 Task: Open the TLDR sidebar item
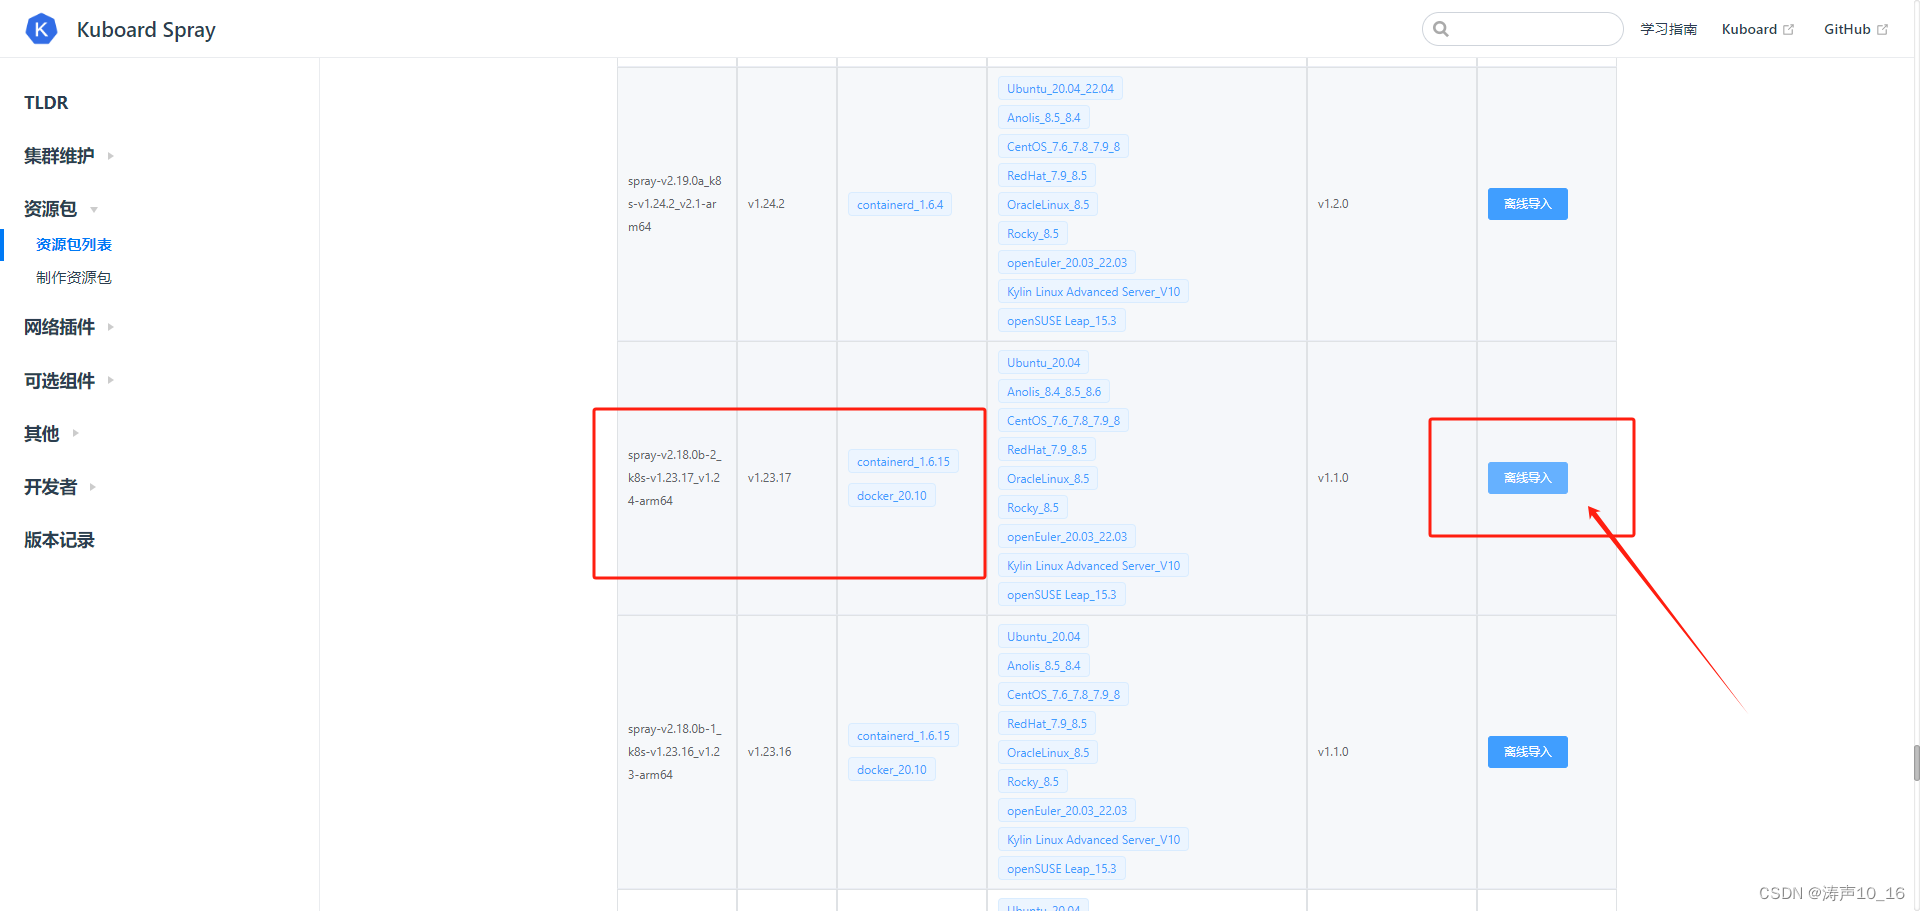(46, 103)
